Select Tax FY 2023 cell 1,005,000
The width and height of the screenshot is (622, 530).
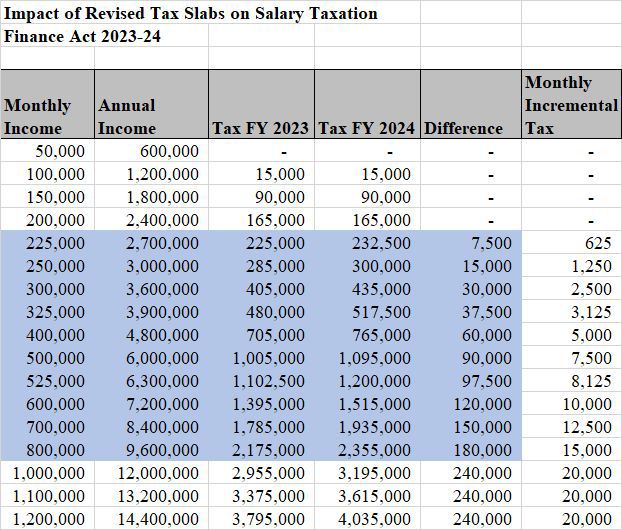pyautogui.click(x=261, y=357)
